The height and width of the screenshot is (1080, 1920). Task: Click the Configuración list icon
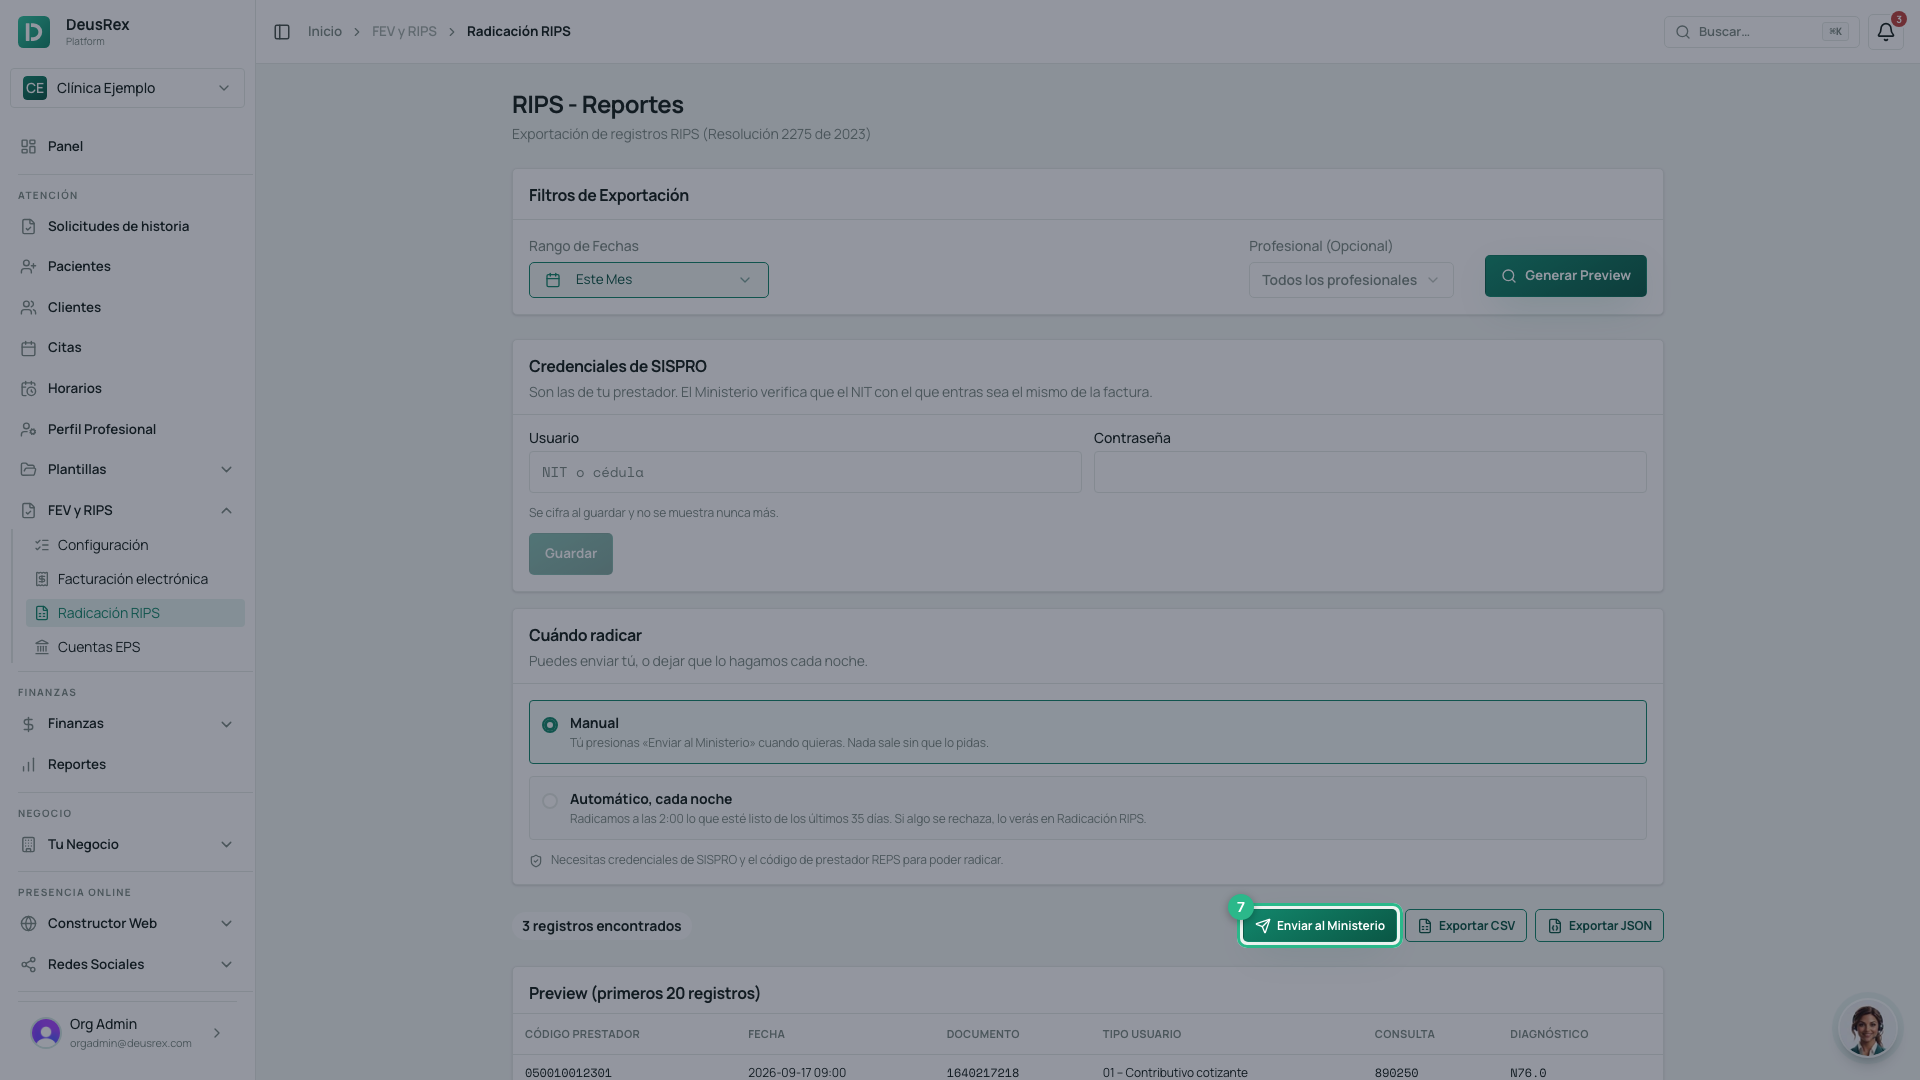[x=42, y=546]
